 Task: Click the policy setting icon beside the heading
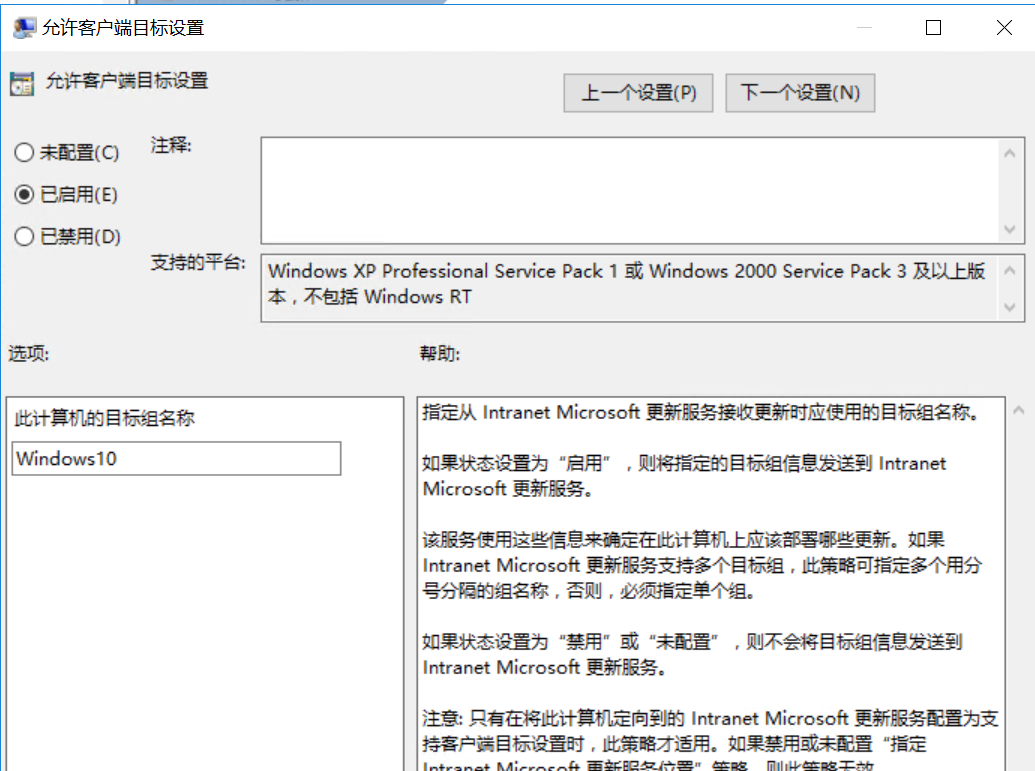[x=22, y=83]
